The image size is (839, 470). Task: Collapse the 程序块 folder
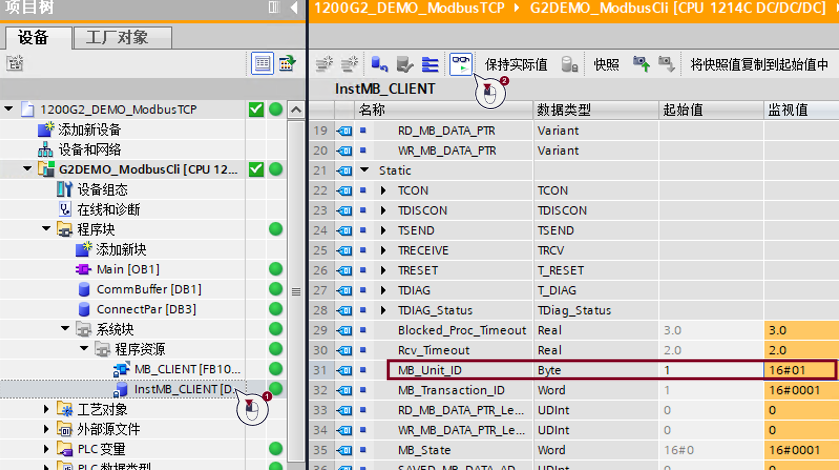[47, 229]
